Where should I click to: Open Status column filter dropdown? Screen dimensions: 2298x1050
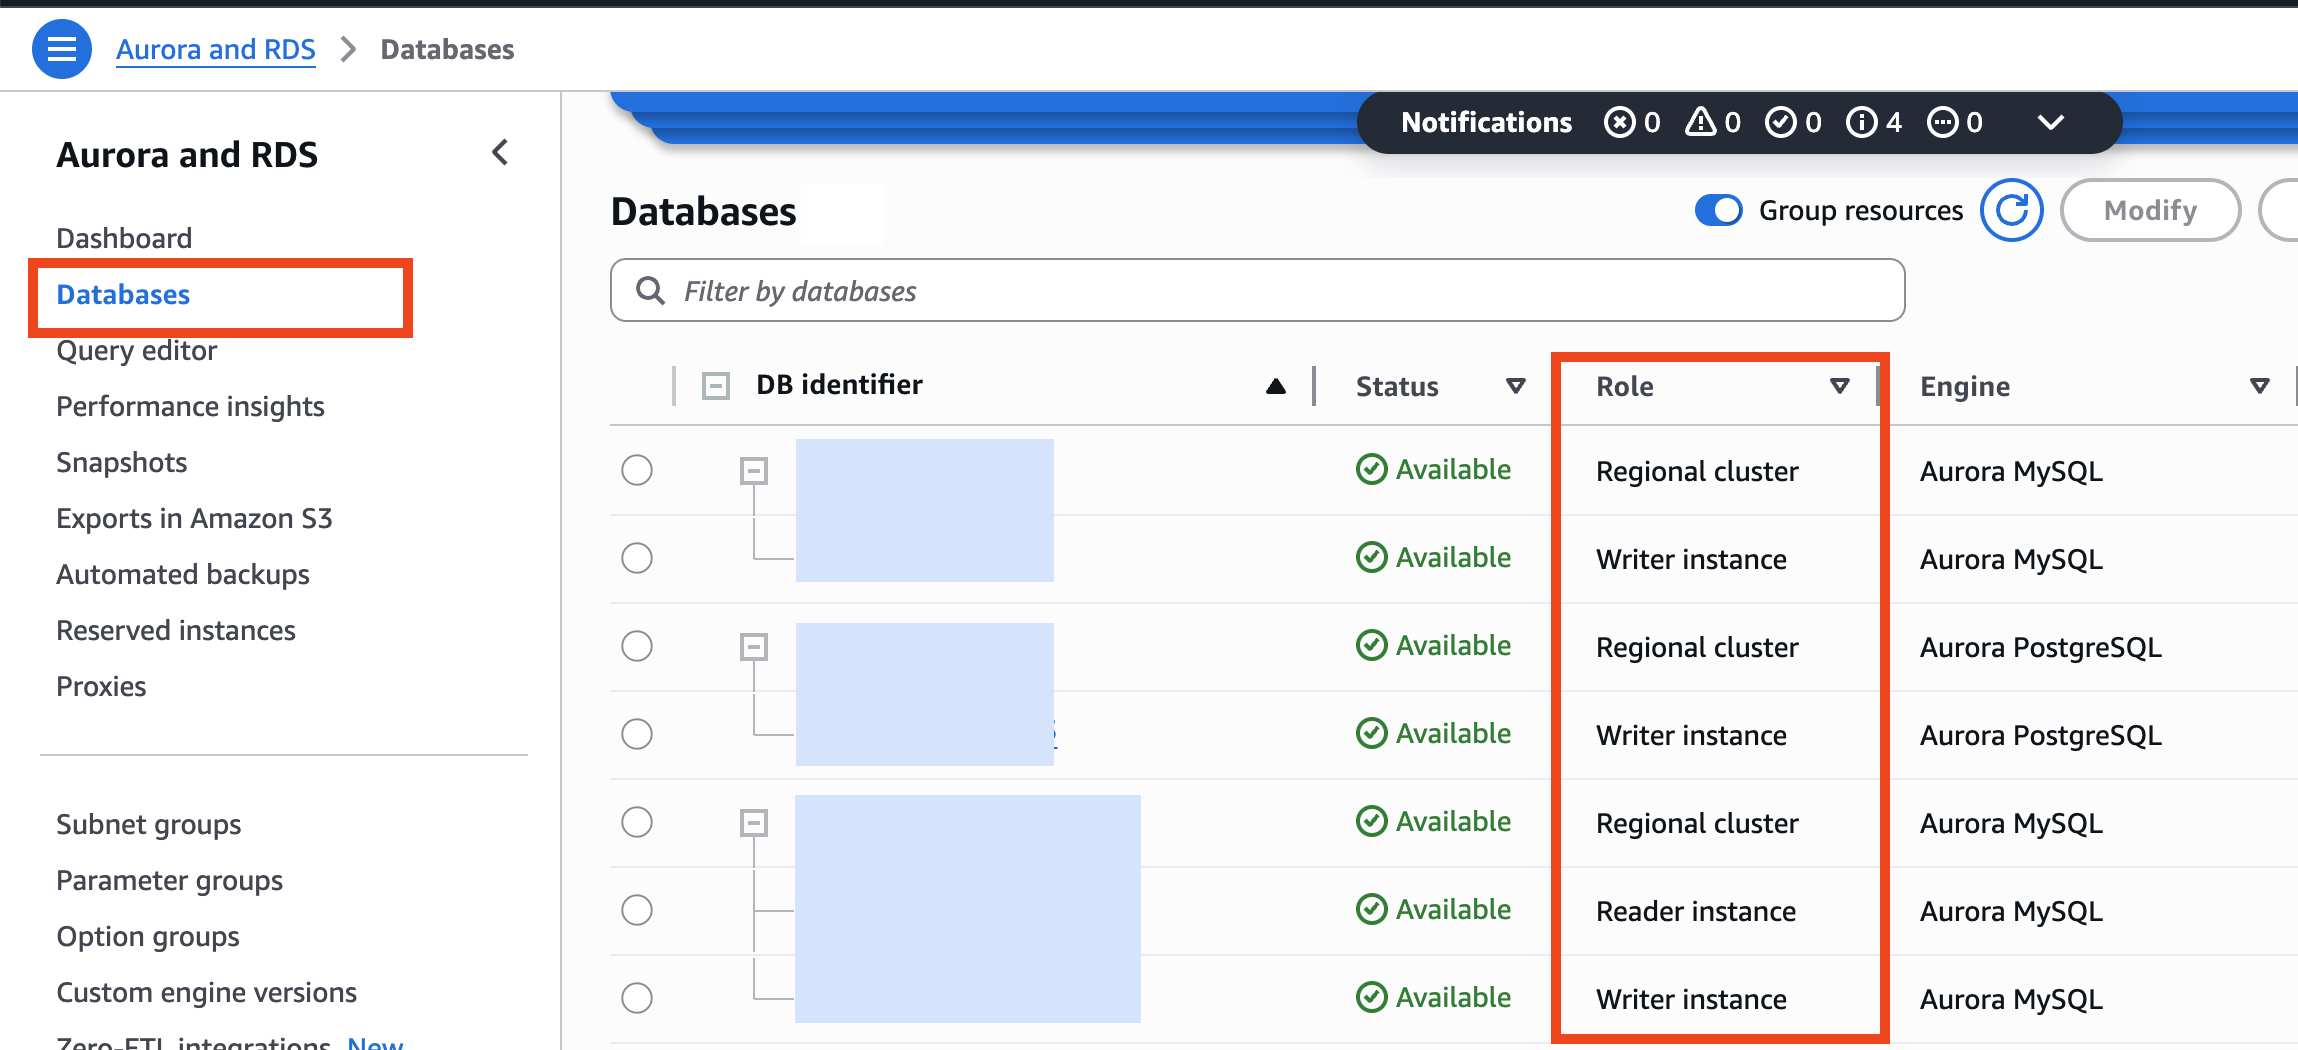point(1516,386)
